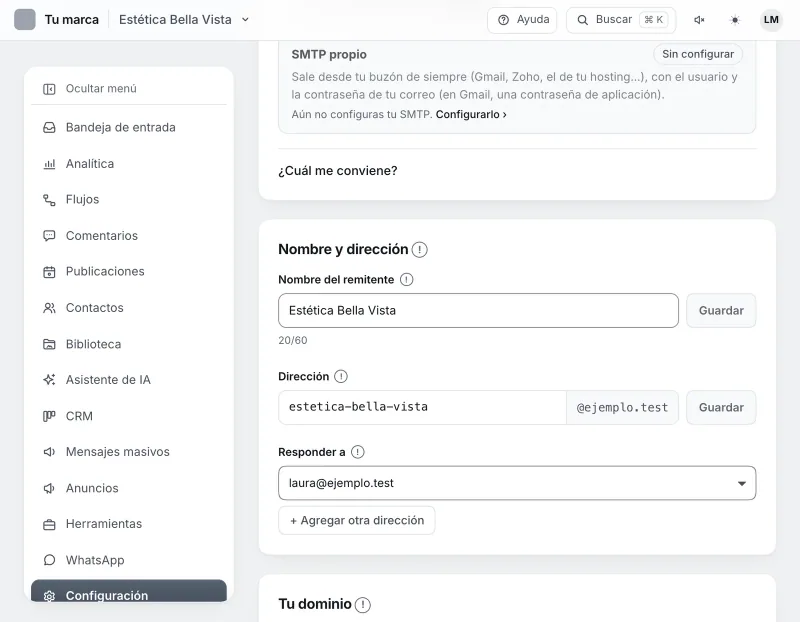Screen dimensions: 800x622
Task: Go to Publicaciones in the sidebar
Action: [129, 271]
